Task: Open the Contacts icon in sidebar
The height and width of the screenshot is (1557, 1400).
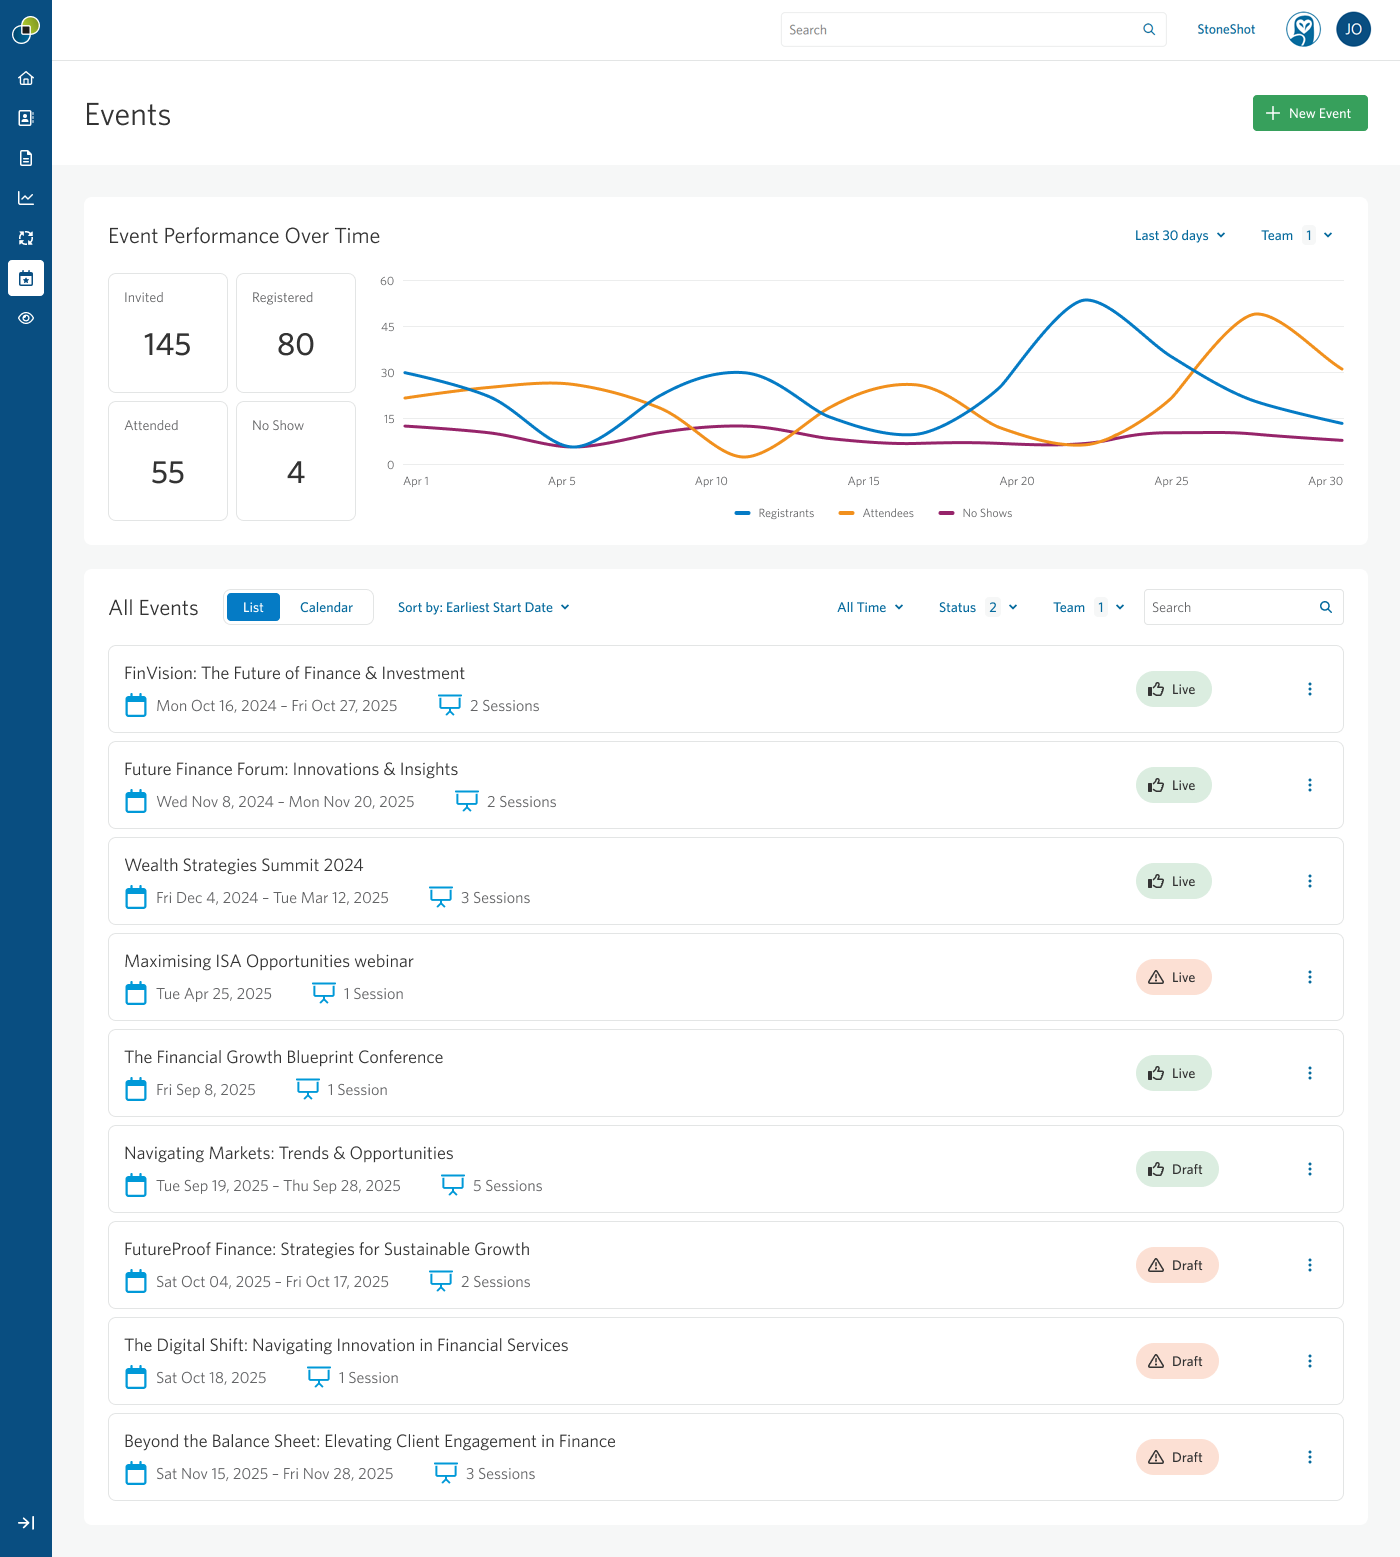Action: click(26, 118)
